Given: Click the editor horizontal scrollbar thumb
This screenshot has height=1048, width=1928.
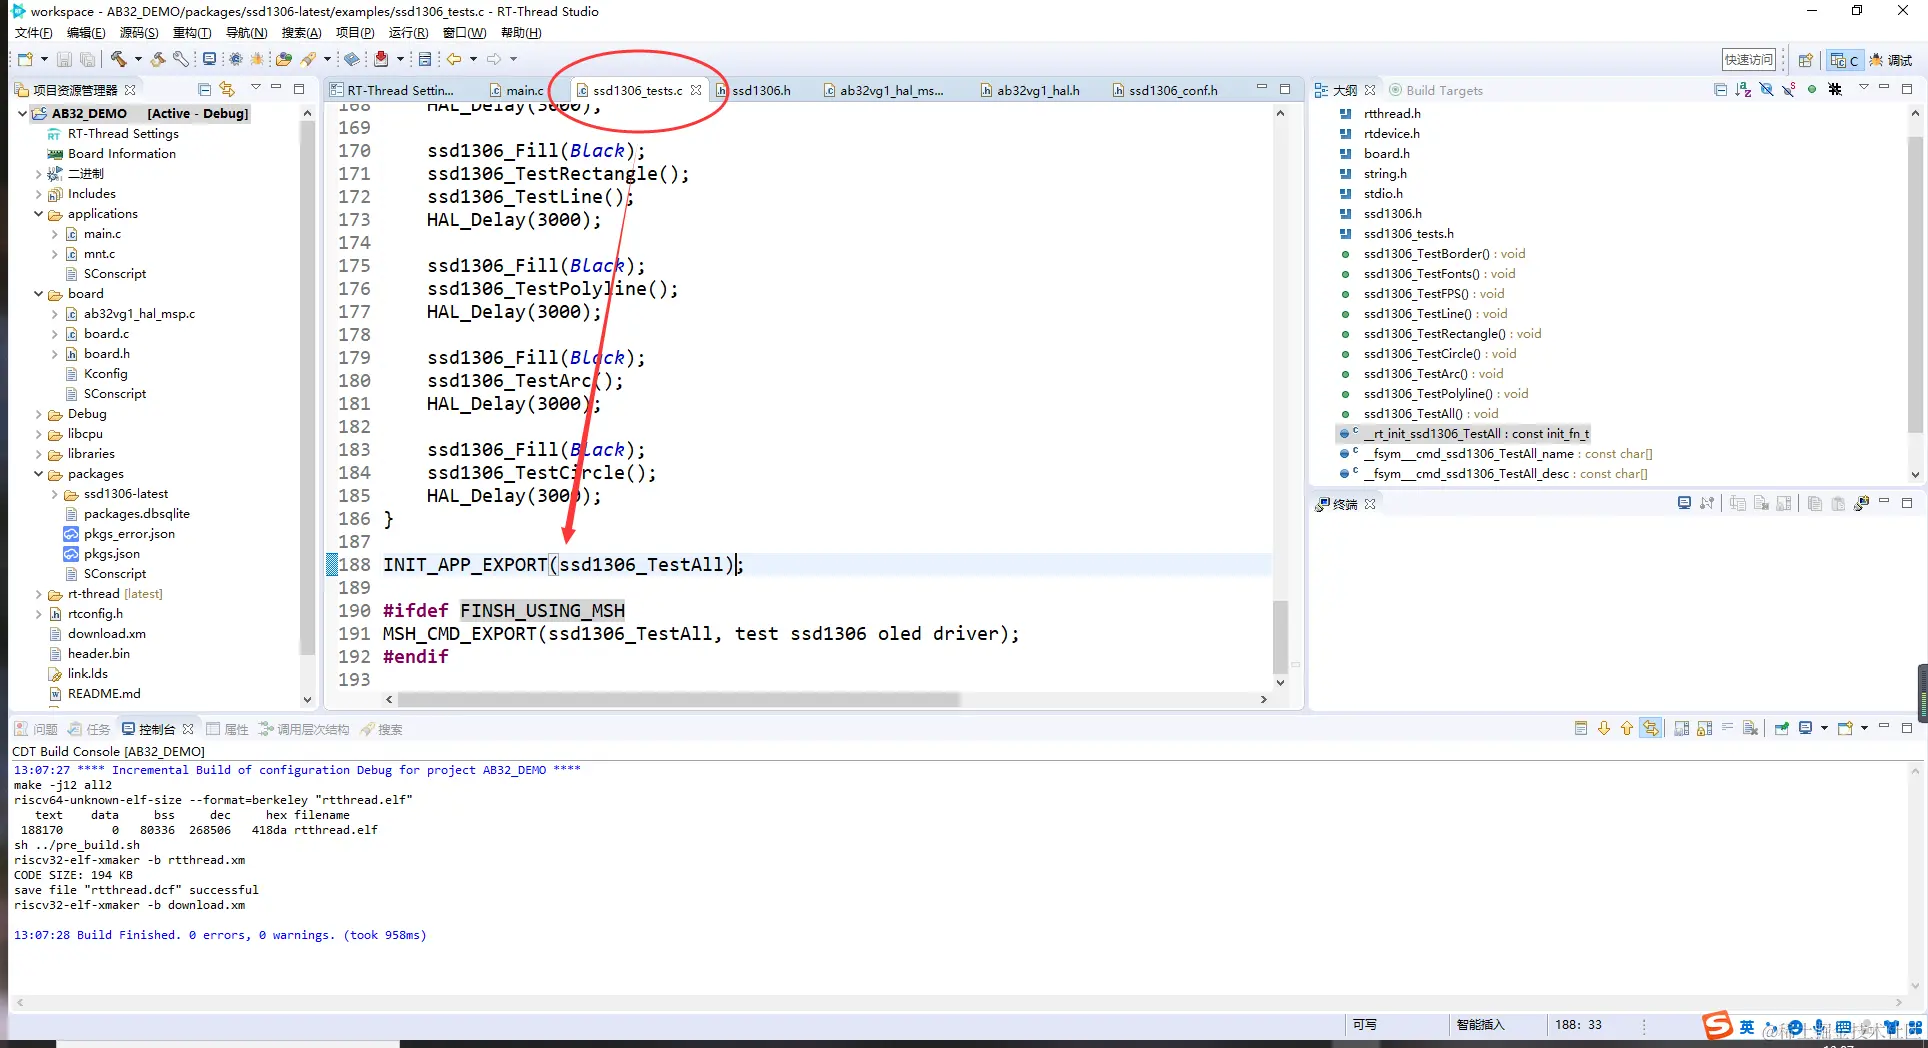Looking at the screenshot, I should (x=678, y=699).
